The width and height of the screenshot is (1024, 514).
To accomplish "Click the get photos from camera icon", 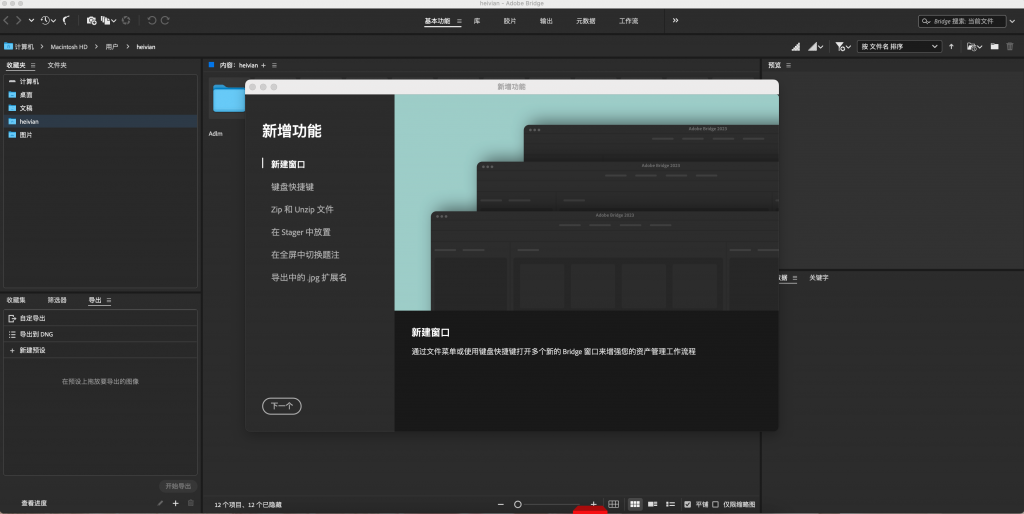I will [91, 21].
